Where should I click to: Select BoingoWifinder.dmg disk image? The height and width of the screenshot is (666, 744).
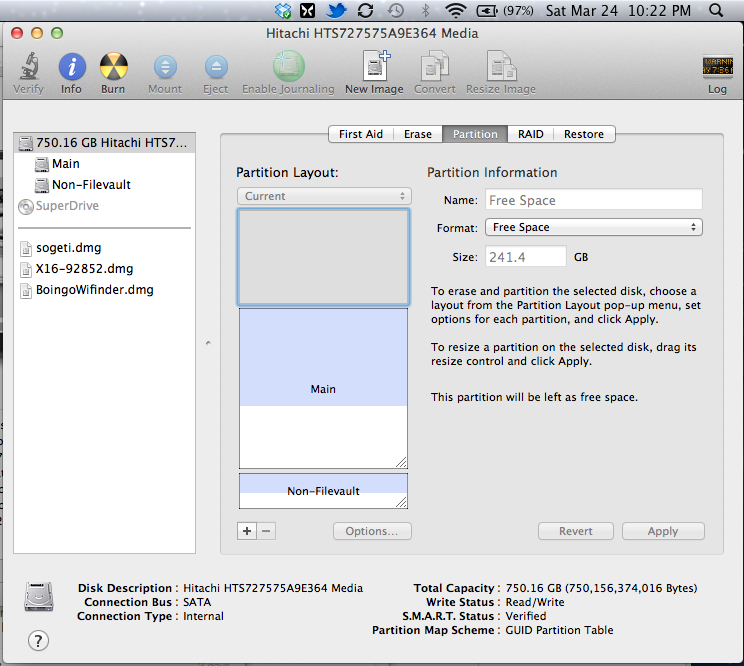tap(104, 289)
